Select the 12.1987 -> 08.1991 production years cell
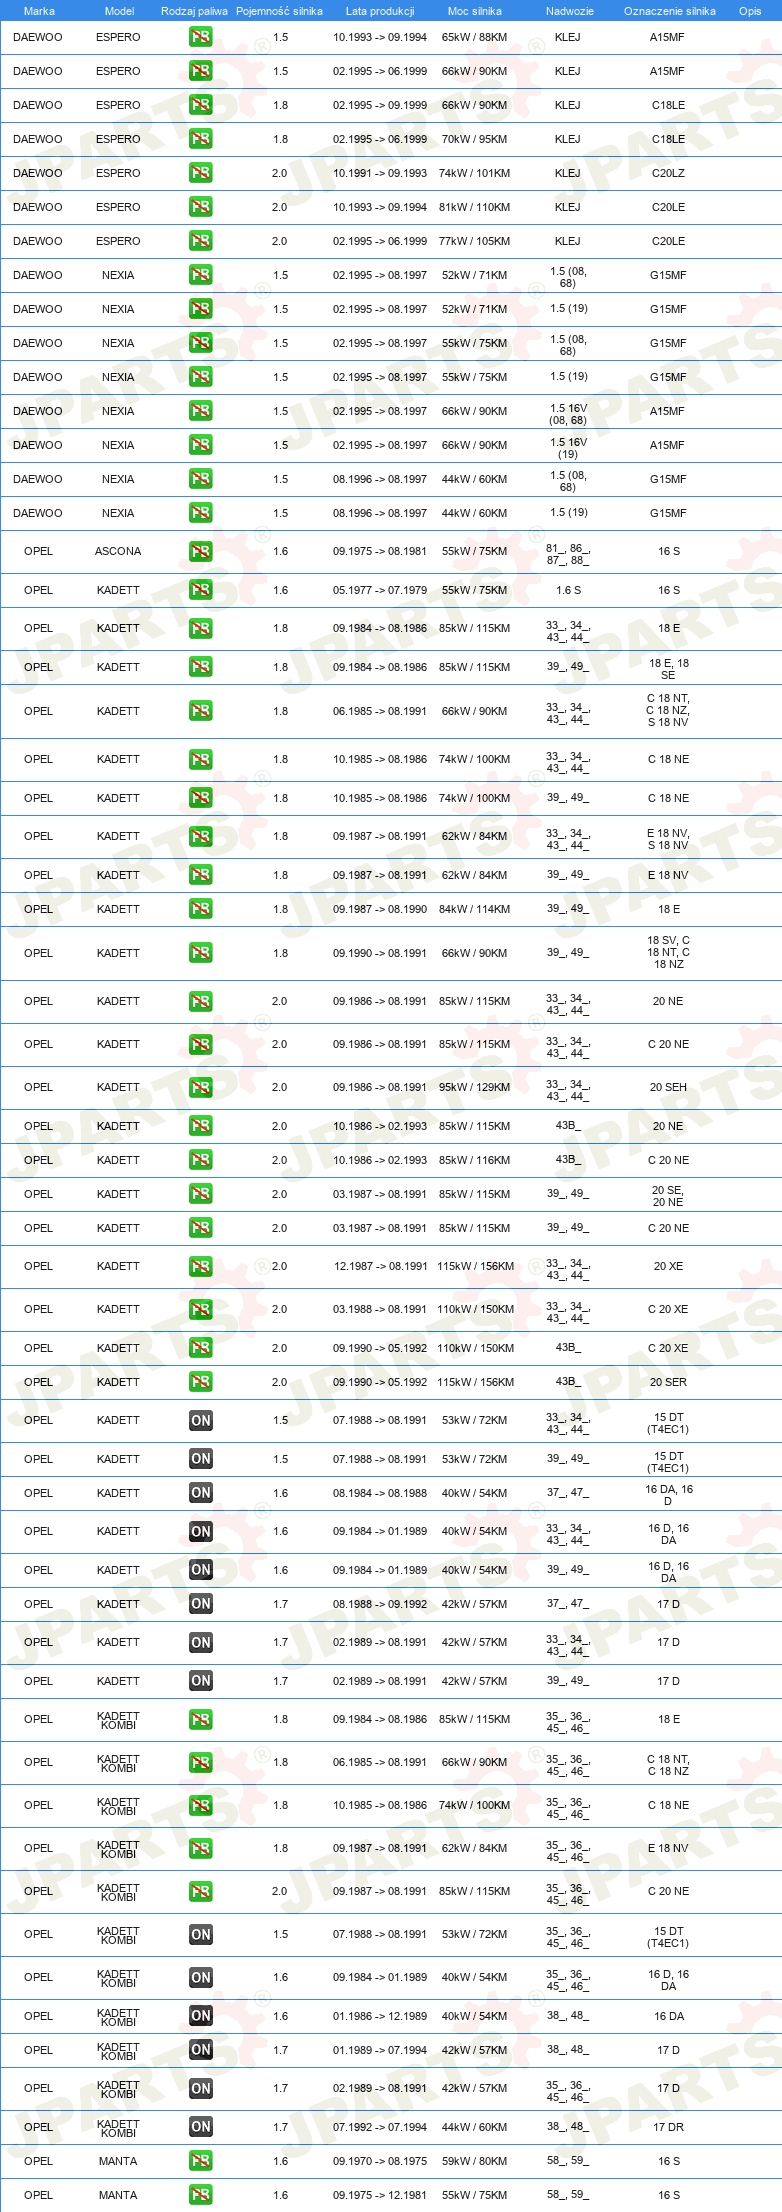The height and width of the screenshot is (2212, 782). [380, 1266]
